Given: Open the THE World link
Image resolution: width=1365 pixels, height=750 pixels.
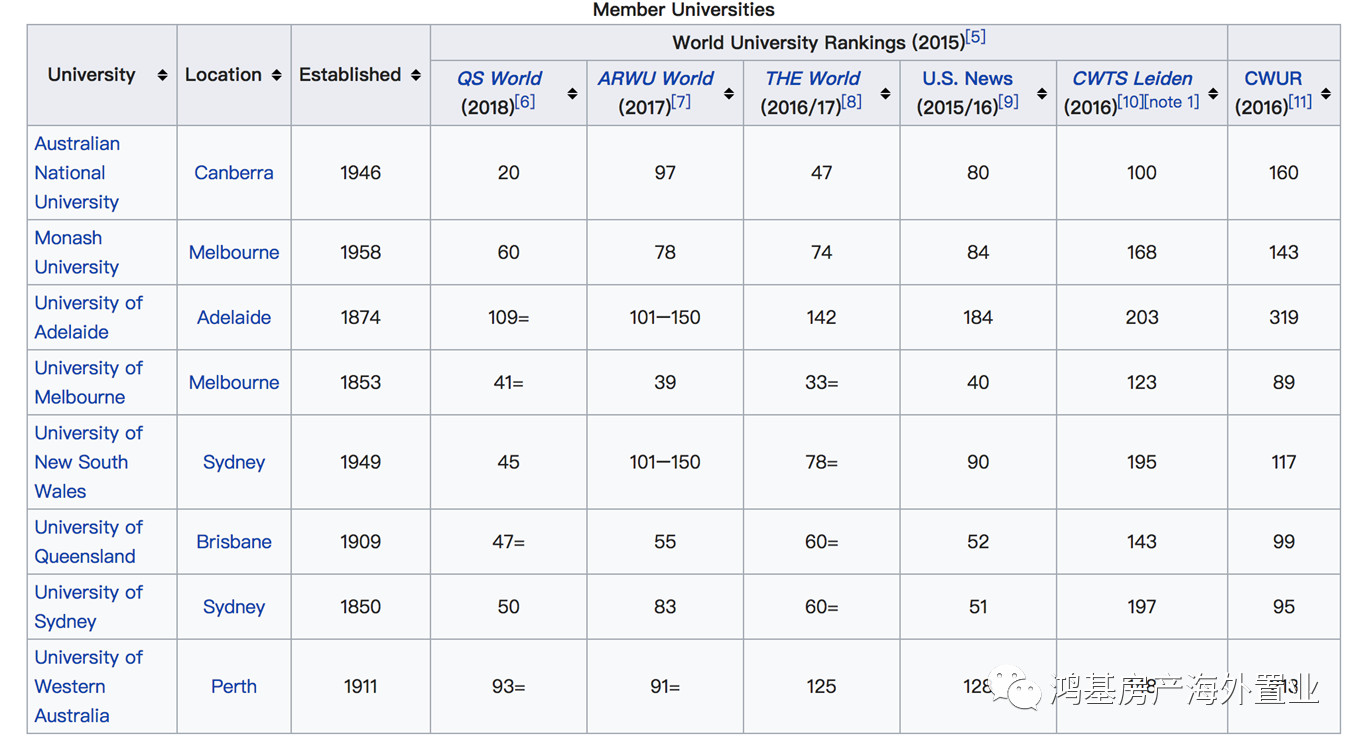Looking at the screenshot, I should 813,78.
